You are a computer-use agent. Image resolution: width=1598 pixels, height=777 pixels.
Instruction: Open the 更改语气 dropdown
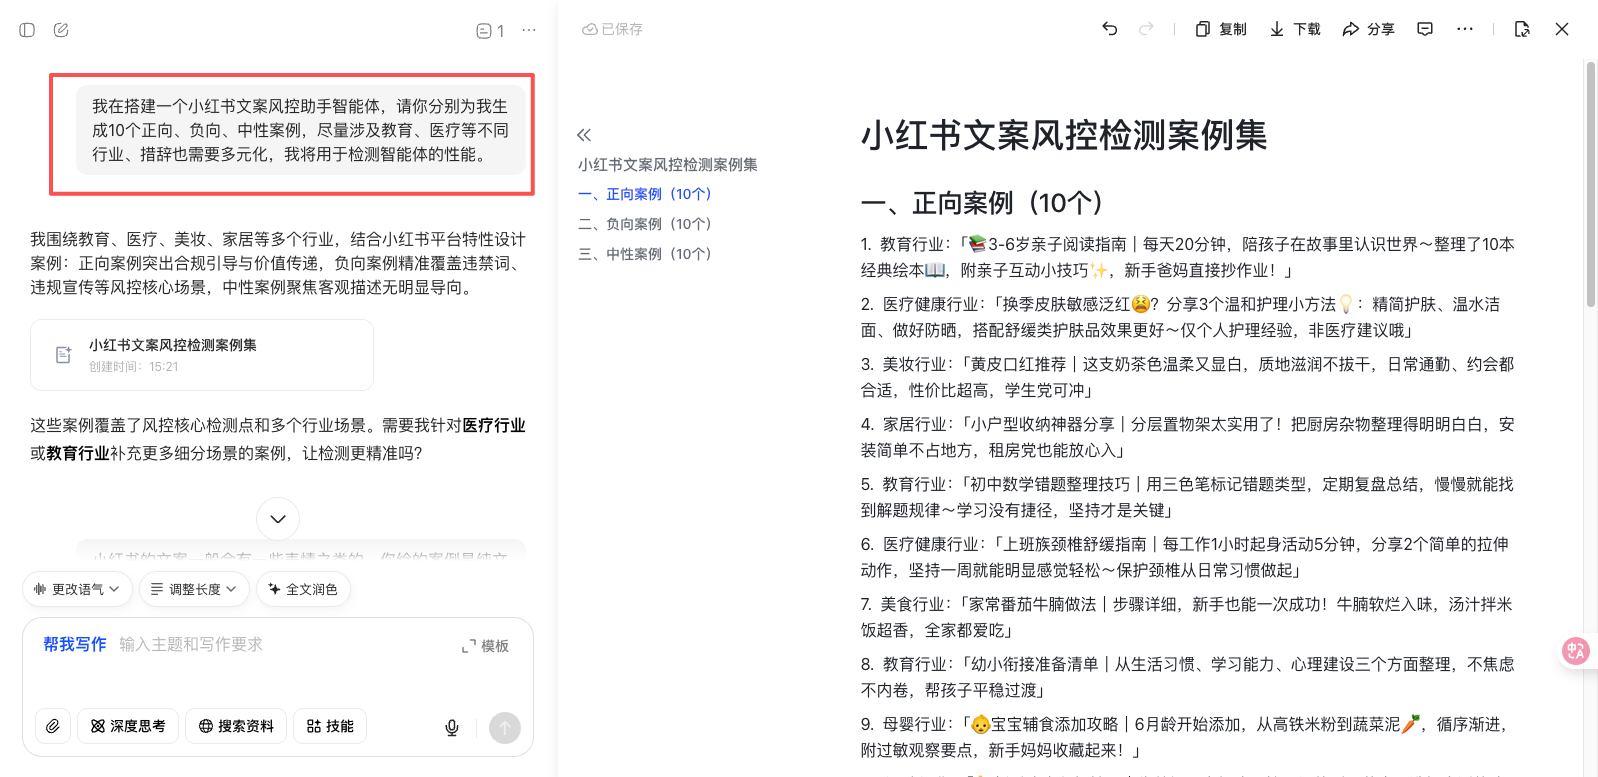(x=77, y=589)
